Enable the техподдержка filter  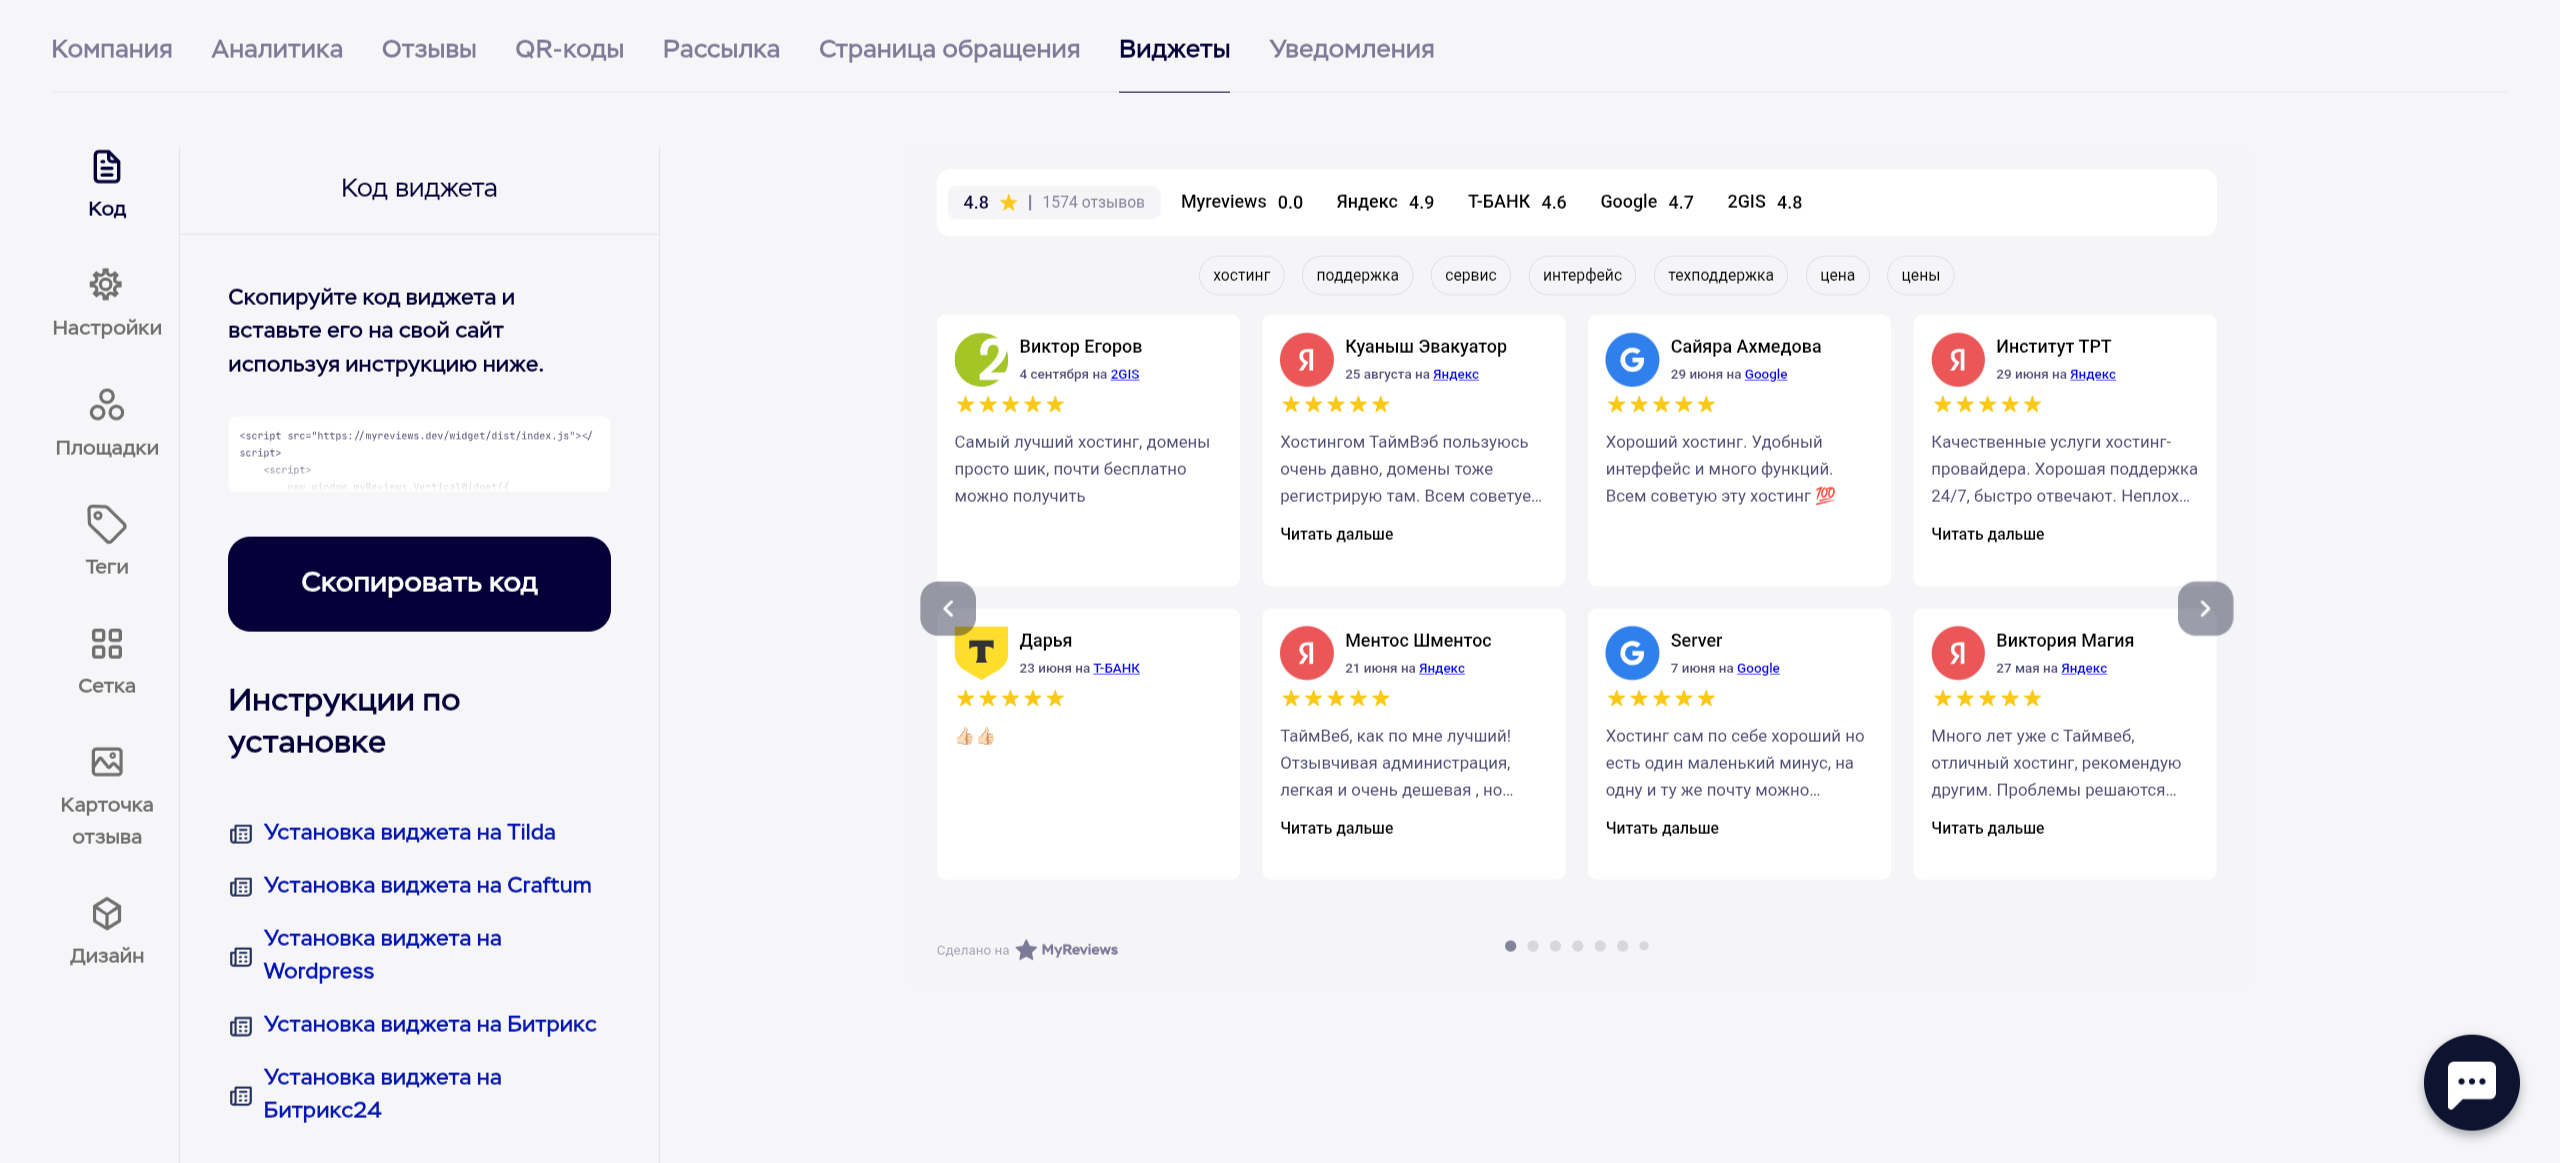[1720, 275]
